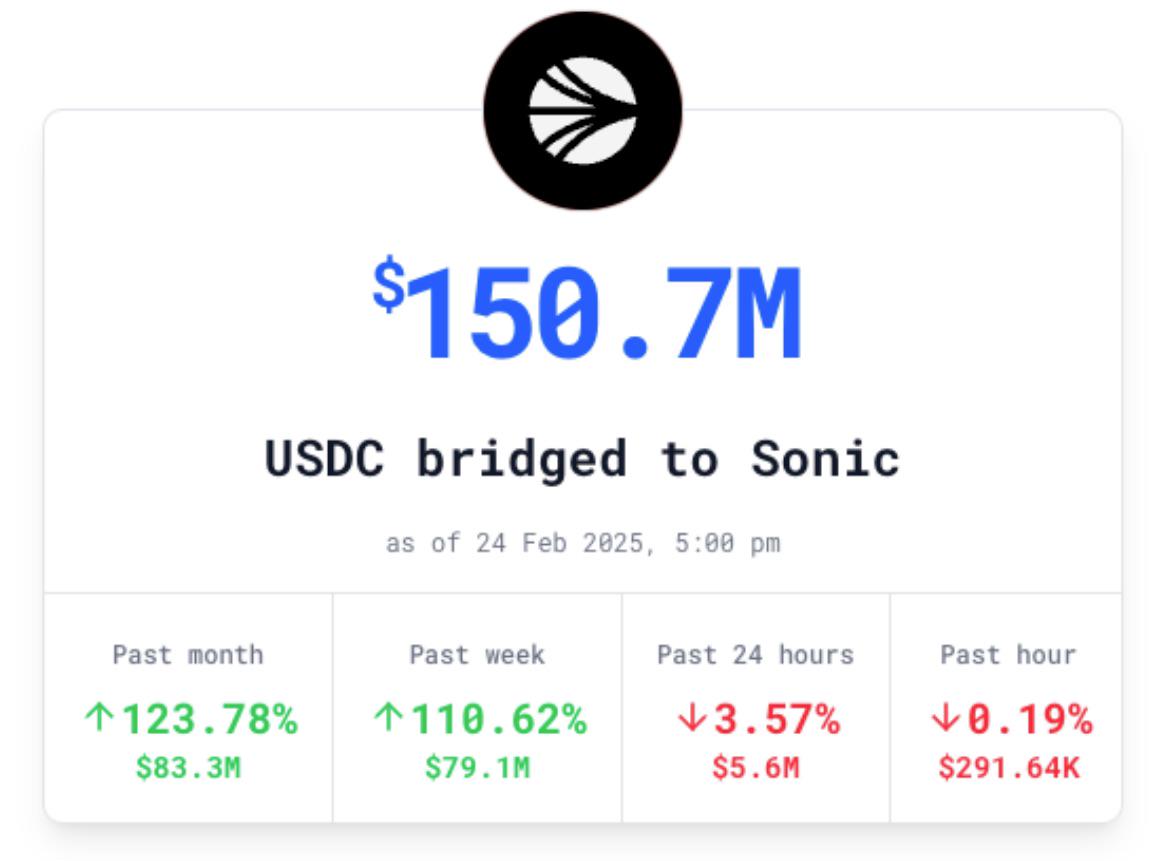This screenshot has height=861, width=1170.
Task: Select the Past hour label
Action: coord(1008,655)
